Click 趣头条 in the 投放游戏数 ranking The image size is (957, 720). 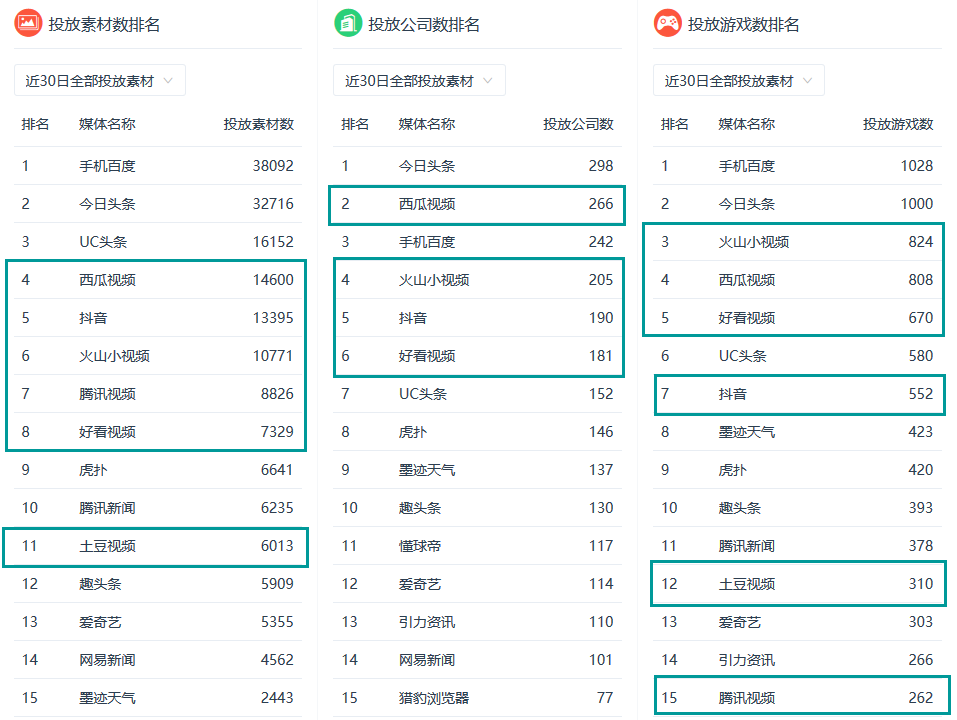pos(740,508)
